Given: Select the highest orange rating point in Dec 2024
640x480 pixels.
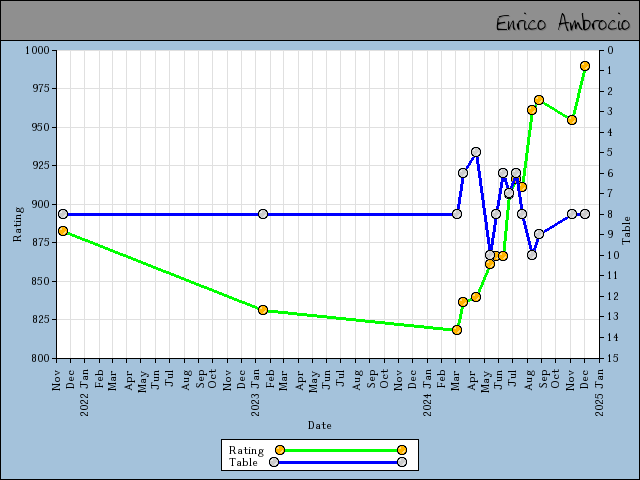Looking at the screenshot, I should (x=584, y=66).
